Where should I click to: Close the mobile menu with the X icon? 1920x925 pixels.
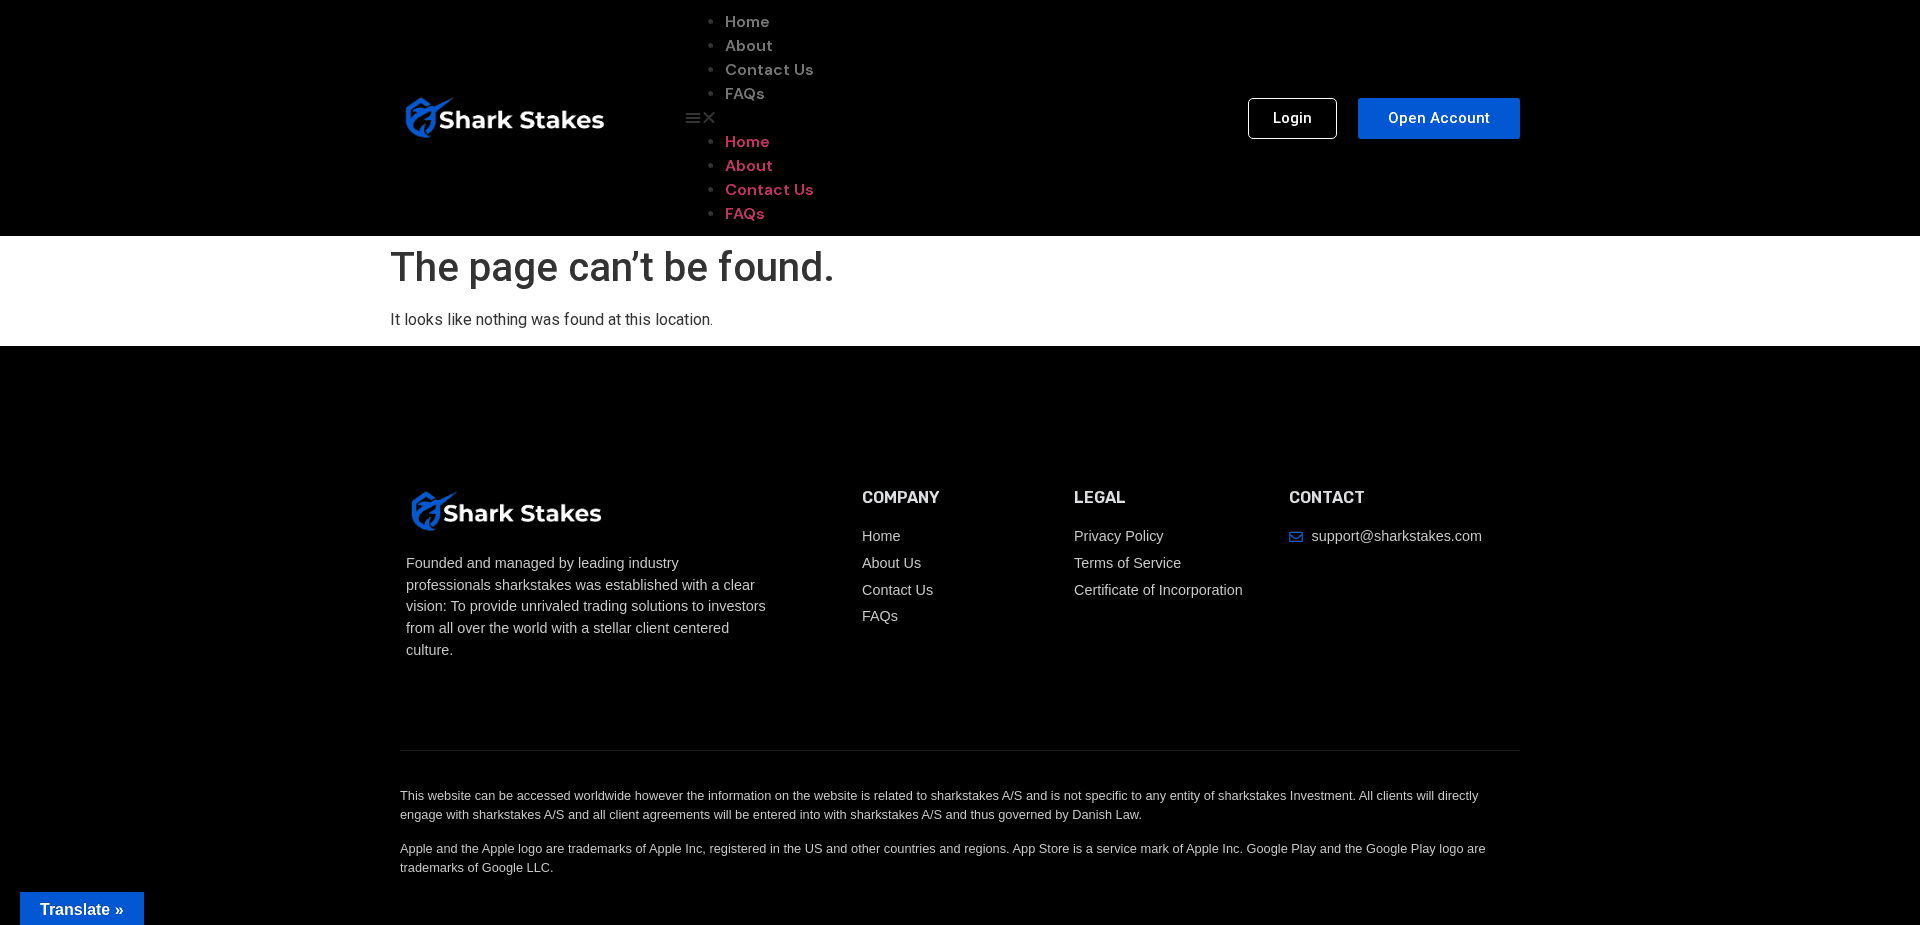click(710, 117)
